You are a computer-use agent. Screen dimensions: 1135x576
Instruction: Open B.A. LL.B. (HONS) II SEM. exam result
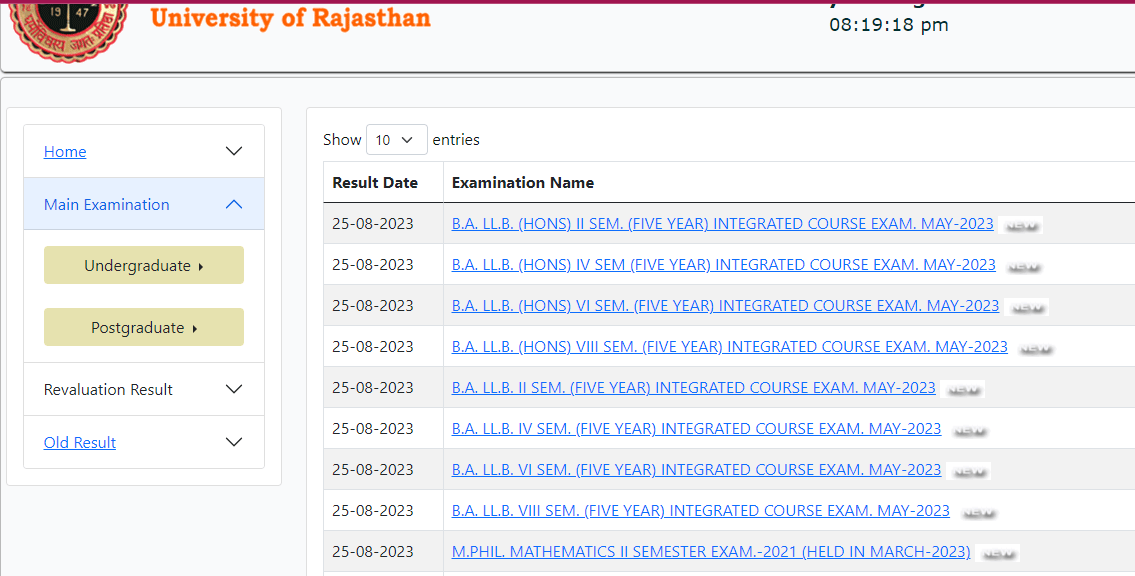coord(722,224)
